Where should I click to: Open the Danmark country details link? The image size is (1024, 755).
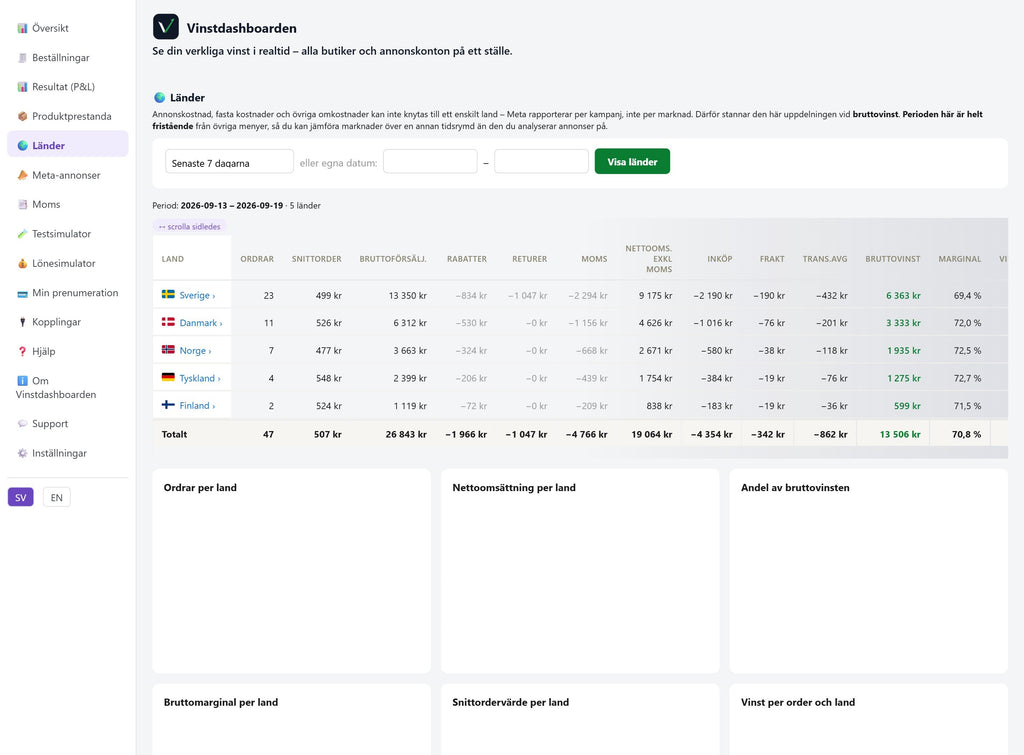(x=201, y=323)
